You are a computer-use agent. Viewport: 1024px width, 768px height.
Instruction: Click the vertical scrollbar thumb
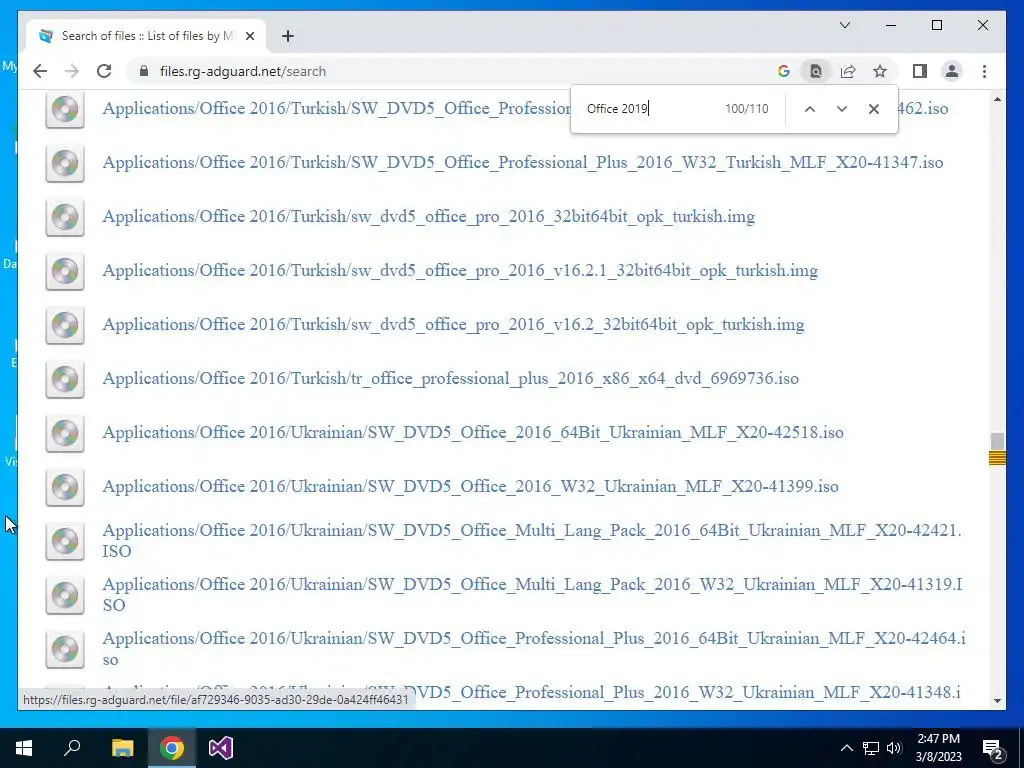pos(997,442)
